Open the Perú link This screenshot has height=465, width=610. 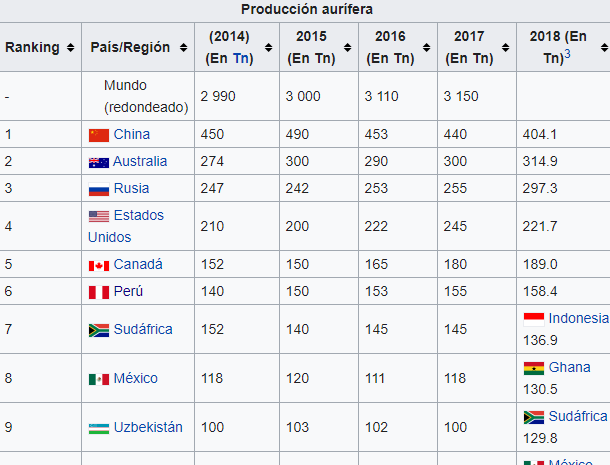(128, 291)
